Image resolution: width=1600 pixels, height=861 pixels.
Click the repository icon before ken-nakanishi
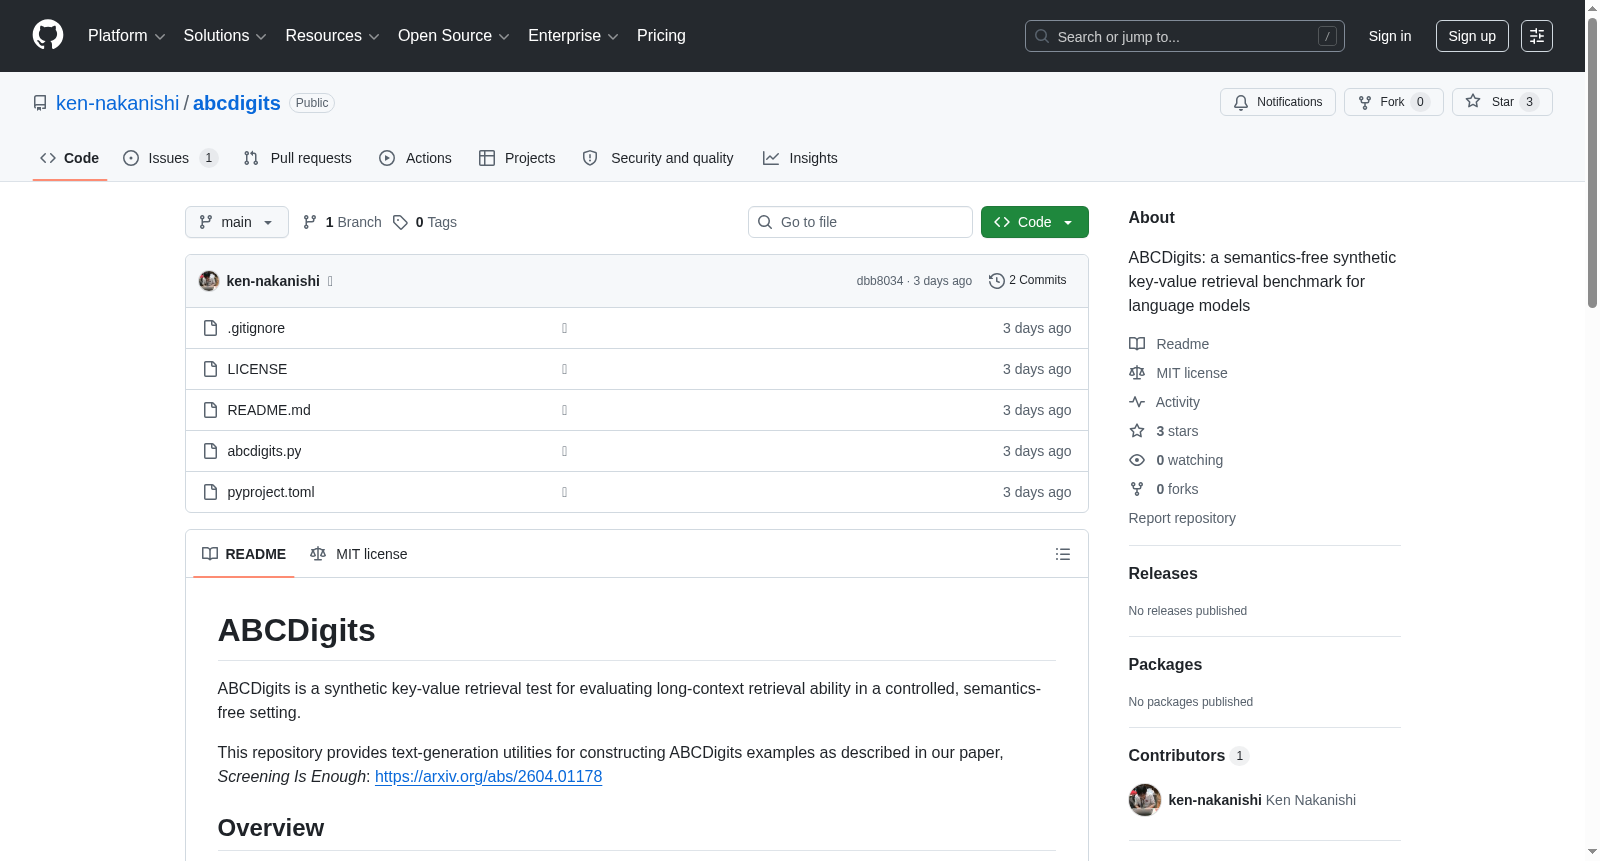[40, 103]
